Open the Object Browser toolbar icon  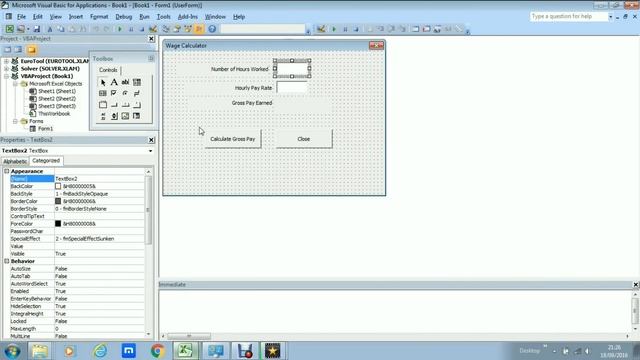188,29
